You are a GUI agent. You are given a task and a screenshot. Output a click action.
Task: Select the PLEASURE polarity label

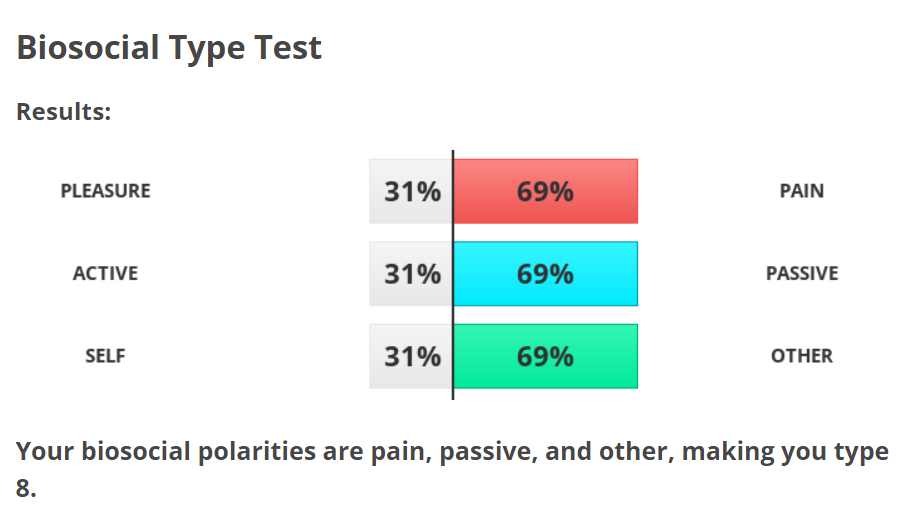[x=105, y=190]
